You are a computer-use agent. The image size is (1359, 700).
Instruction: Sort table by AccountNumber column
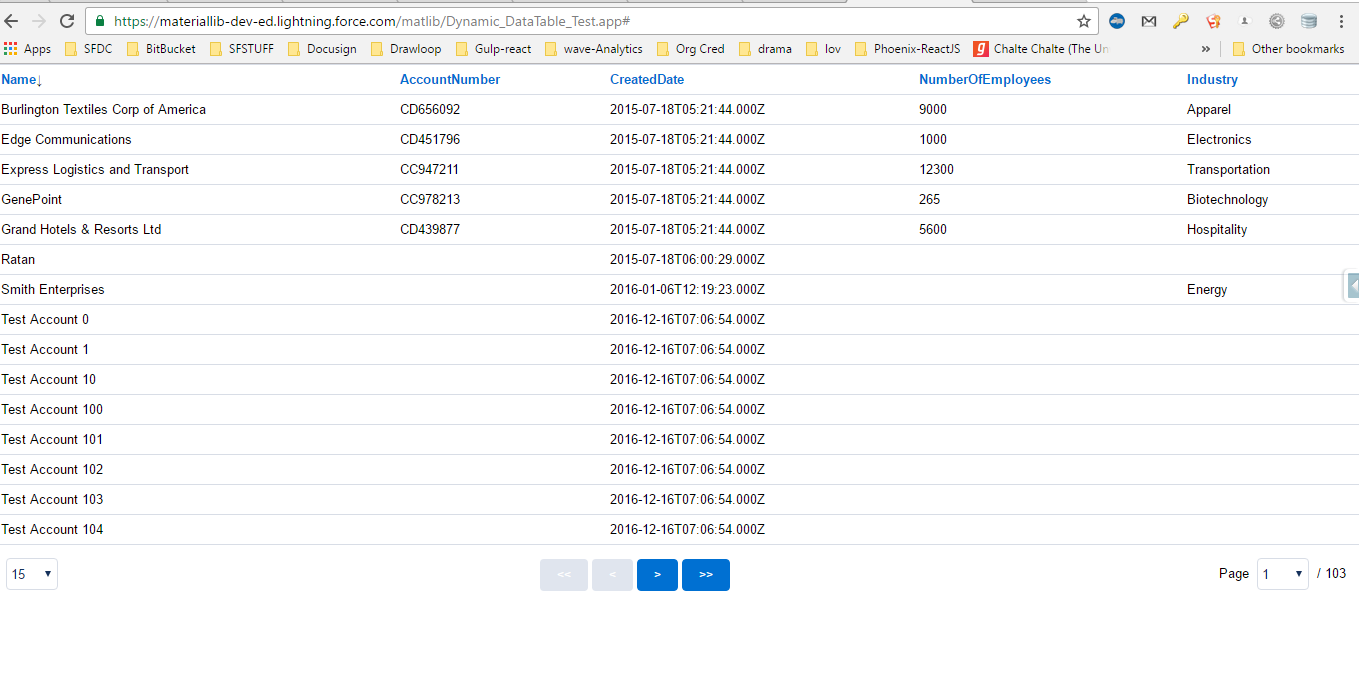click(450, 80)
